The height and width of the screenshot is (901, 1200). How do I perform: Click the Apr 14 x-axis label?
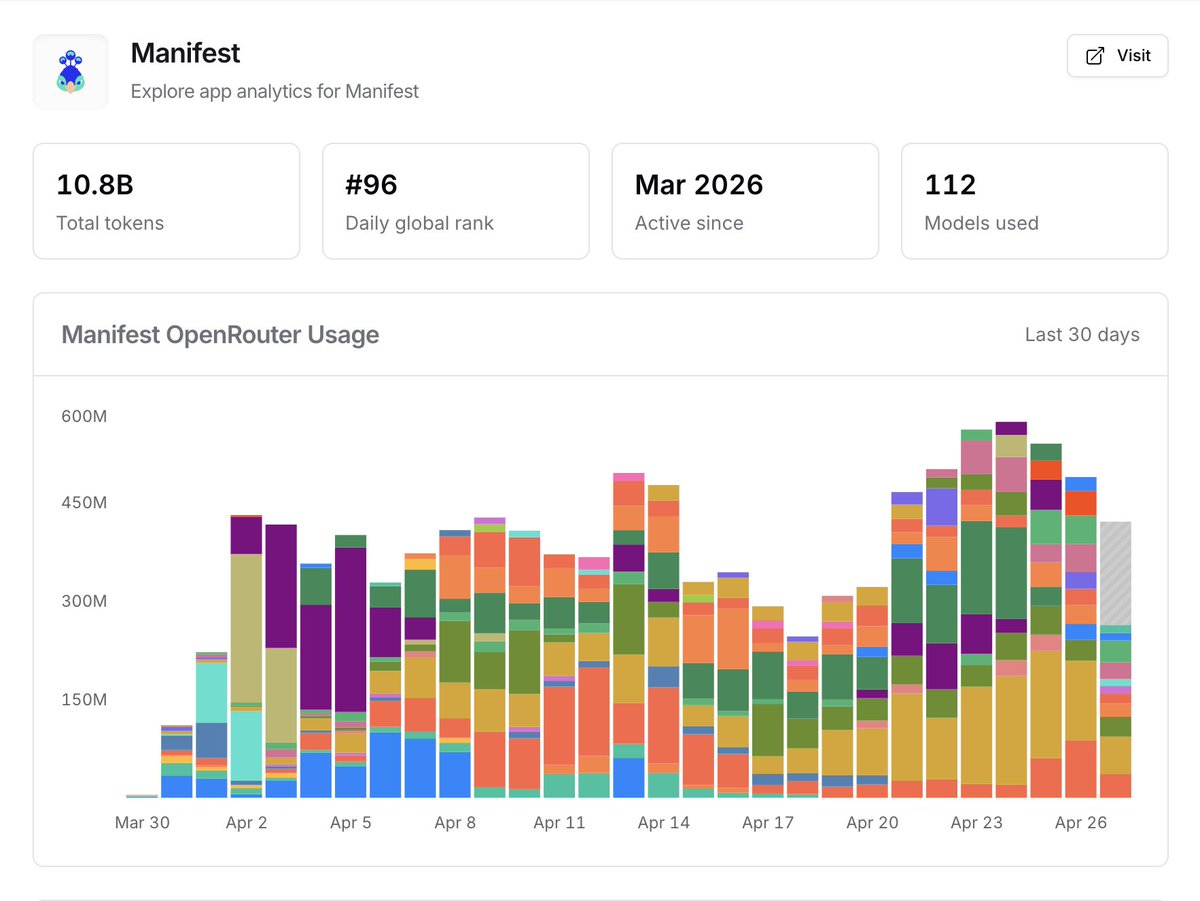(x=664, y=823)
